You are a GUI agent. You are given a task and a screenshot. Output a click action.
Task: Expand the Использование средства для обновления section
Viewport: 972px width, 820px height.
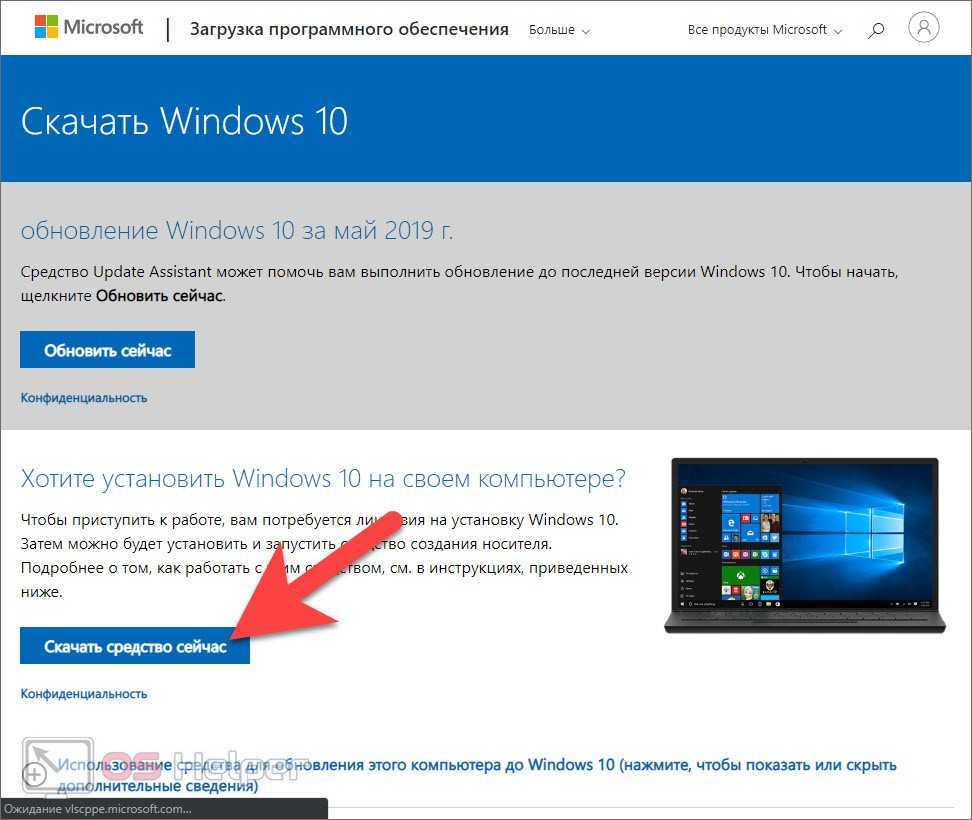(x=476, y=766)
